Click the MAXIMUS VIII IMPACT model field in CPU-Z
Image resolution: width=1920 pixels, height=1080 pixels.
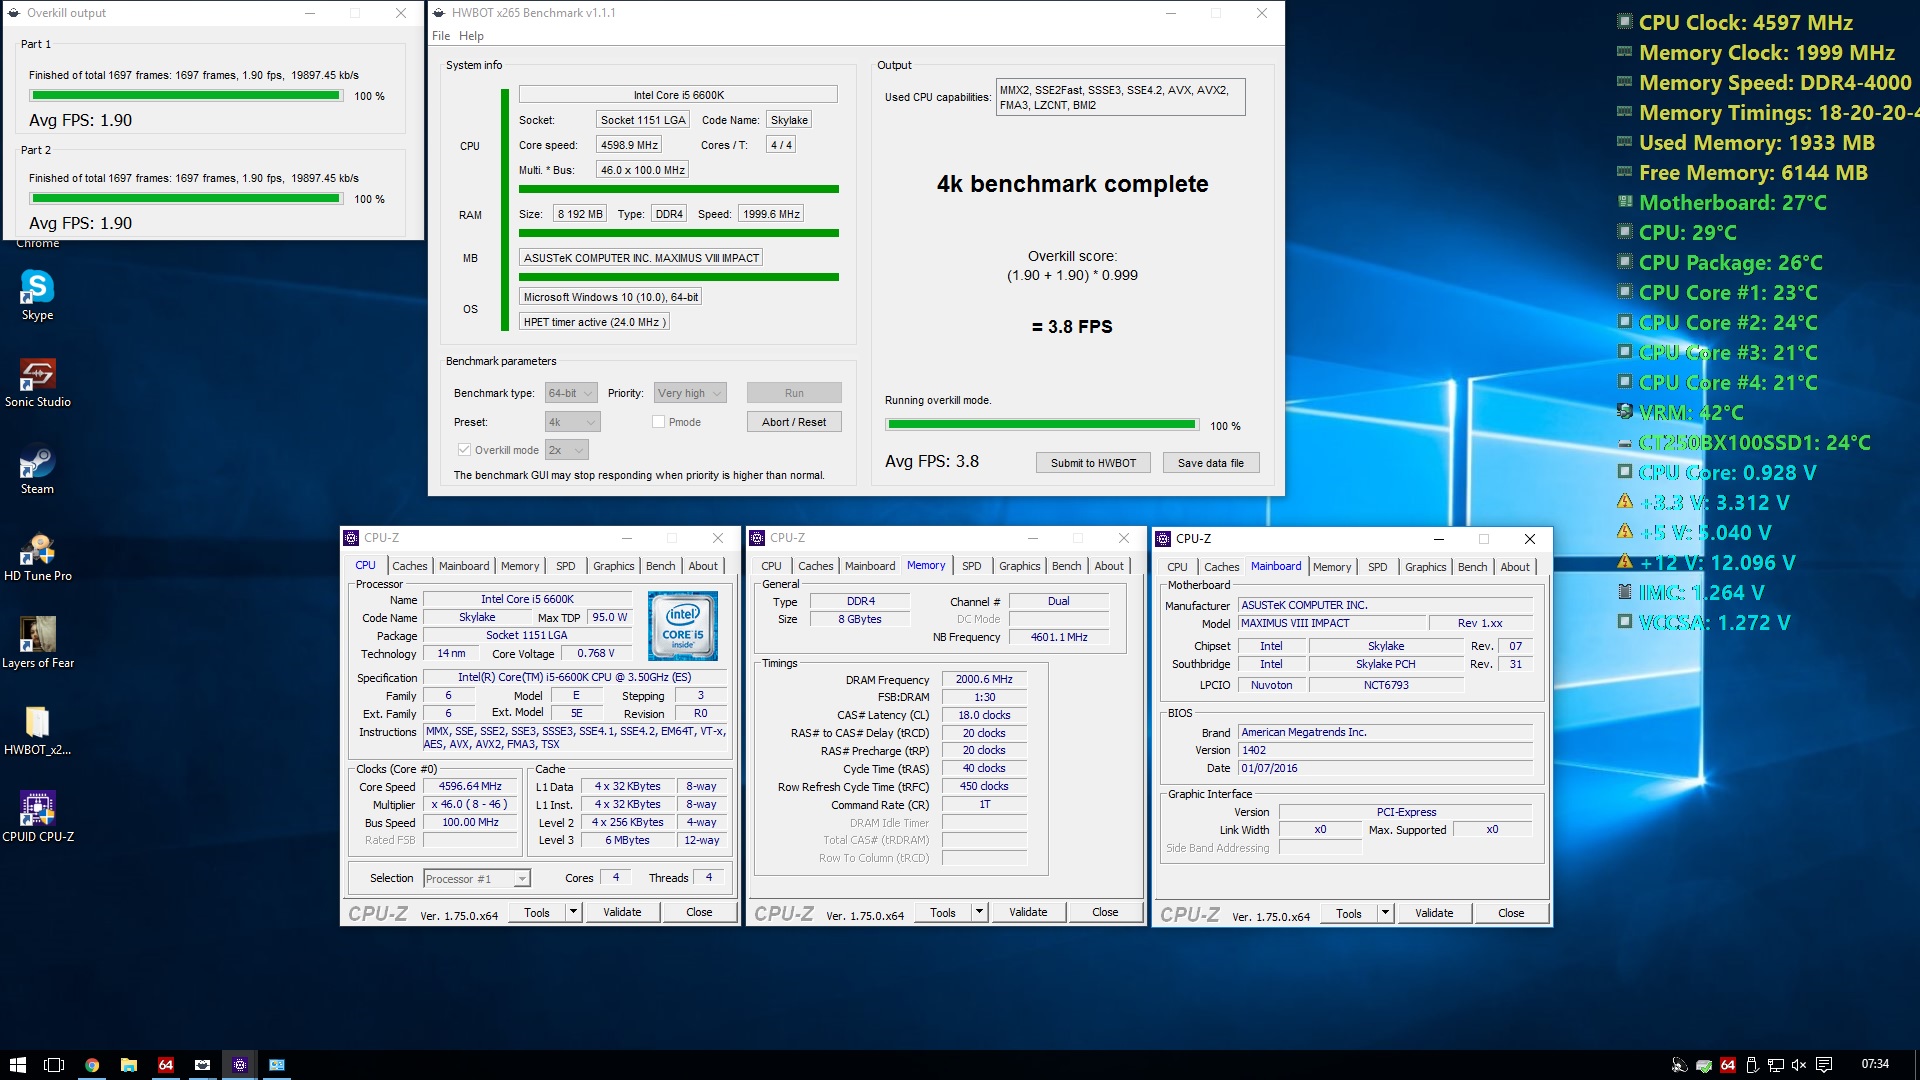coord(1332,623)
